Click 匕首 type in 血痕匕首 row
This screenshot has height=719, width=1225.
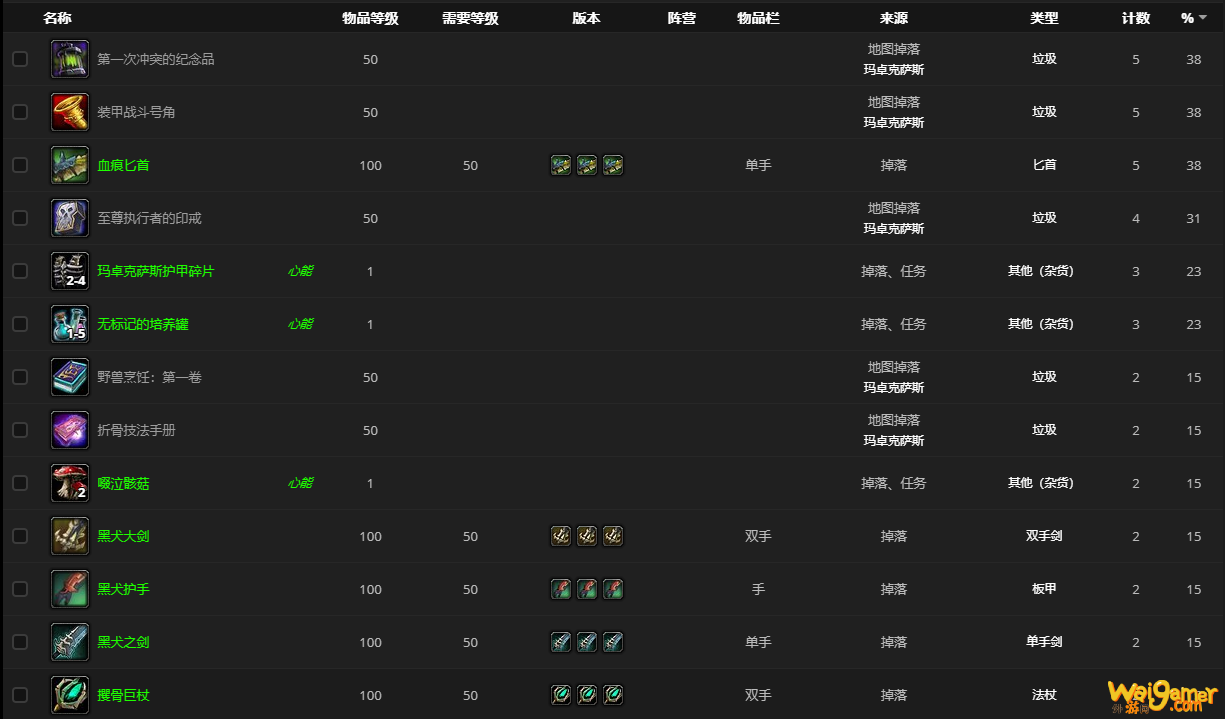1044,165
